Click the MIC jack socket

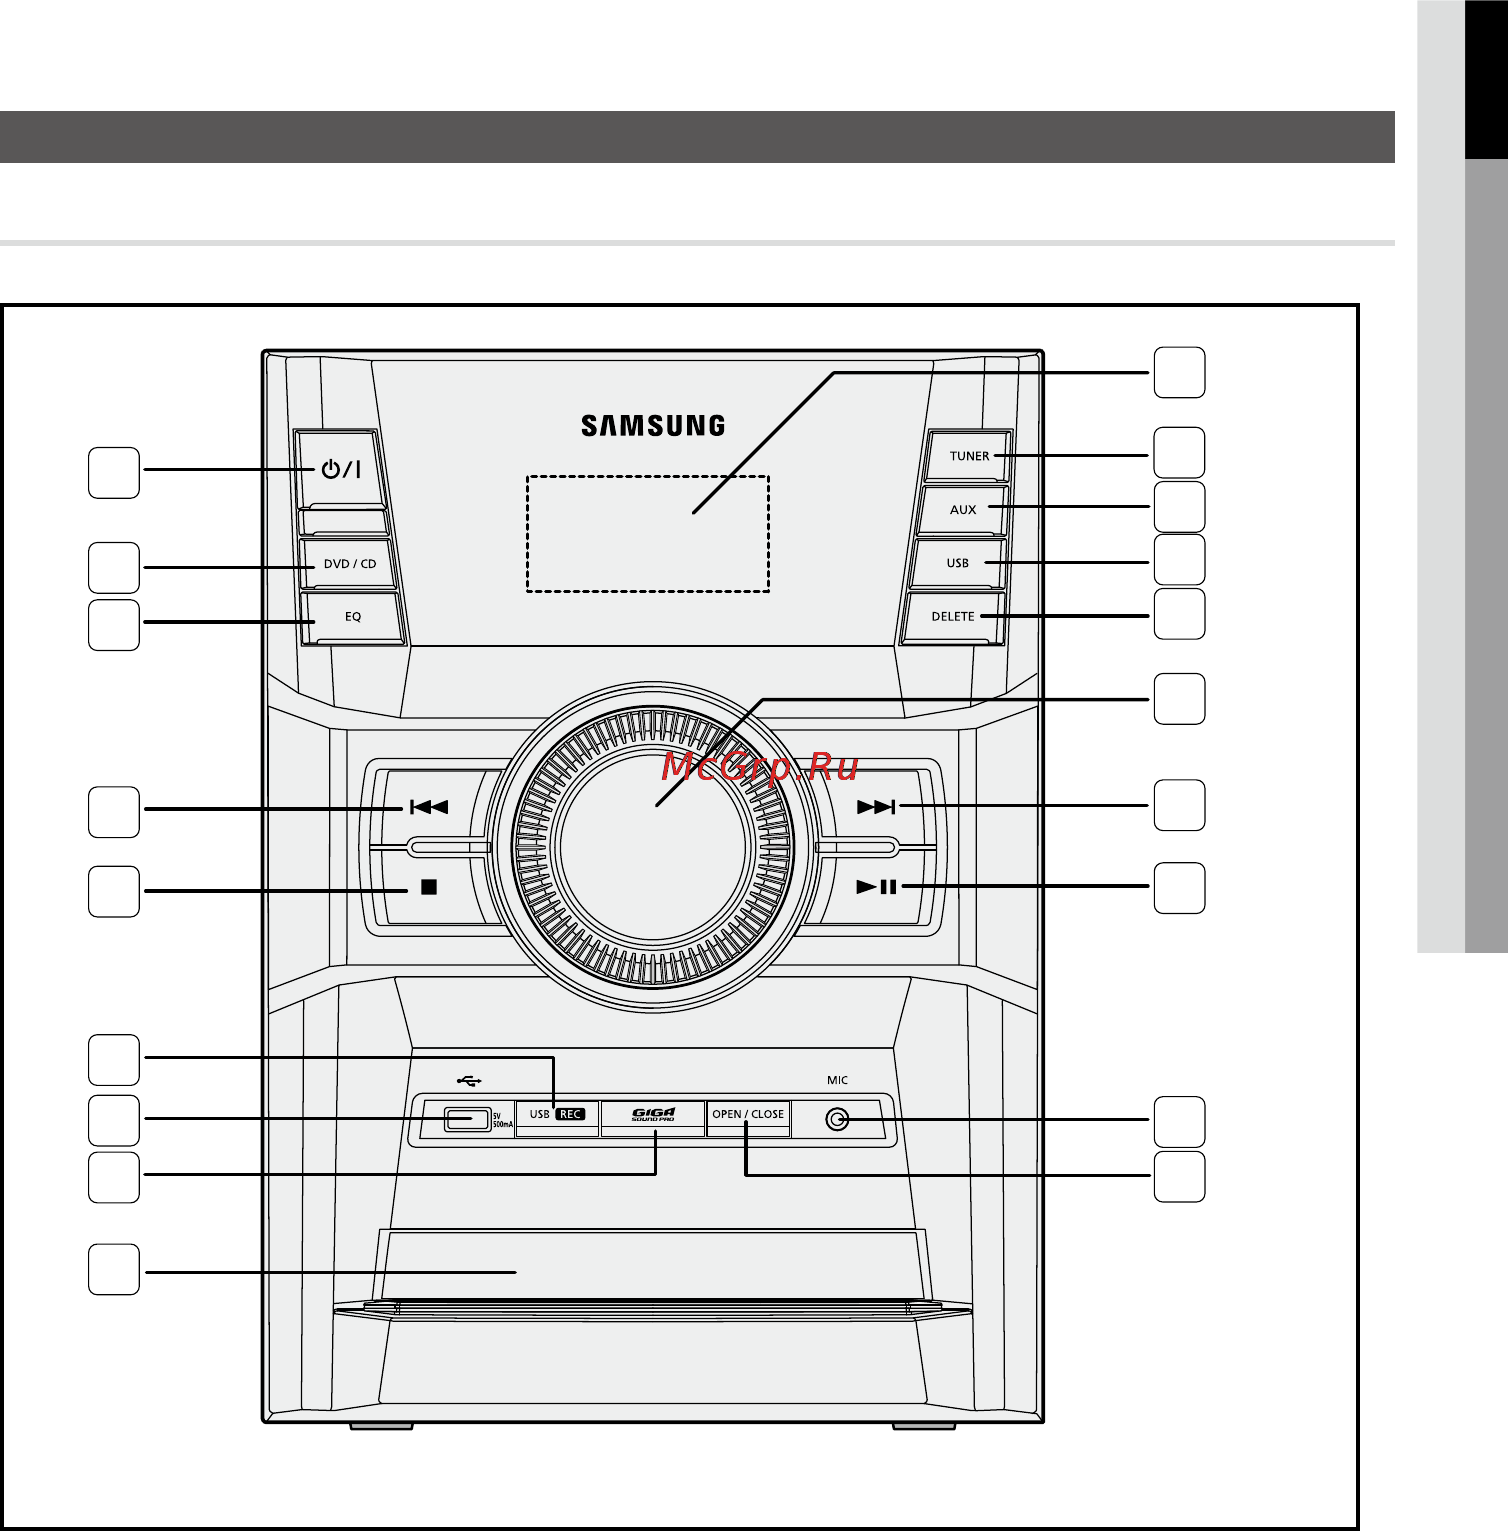coord(837,1119)
